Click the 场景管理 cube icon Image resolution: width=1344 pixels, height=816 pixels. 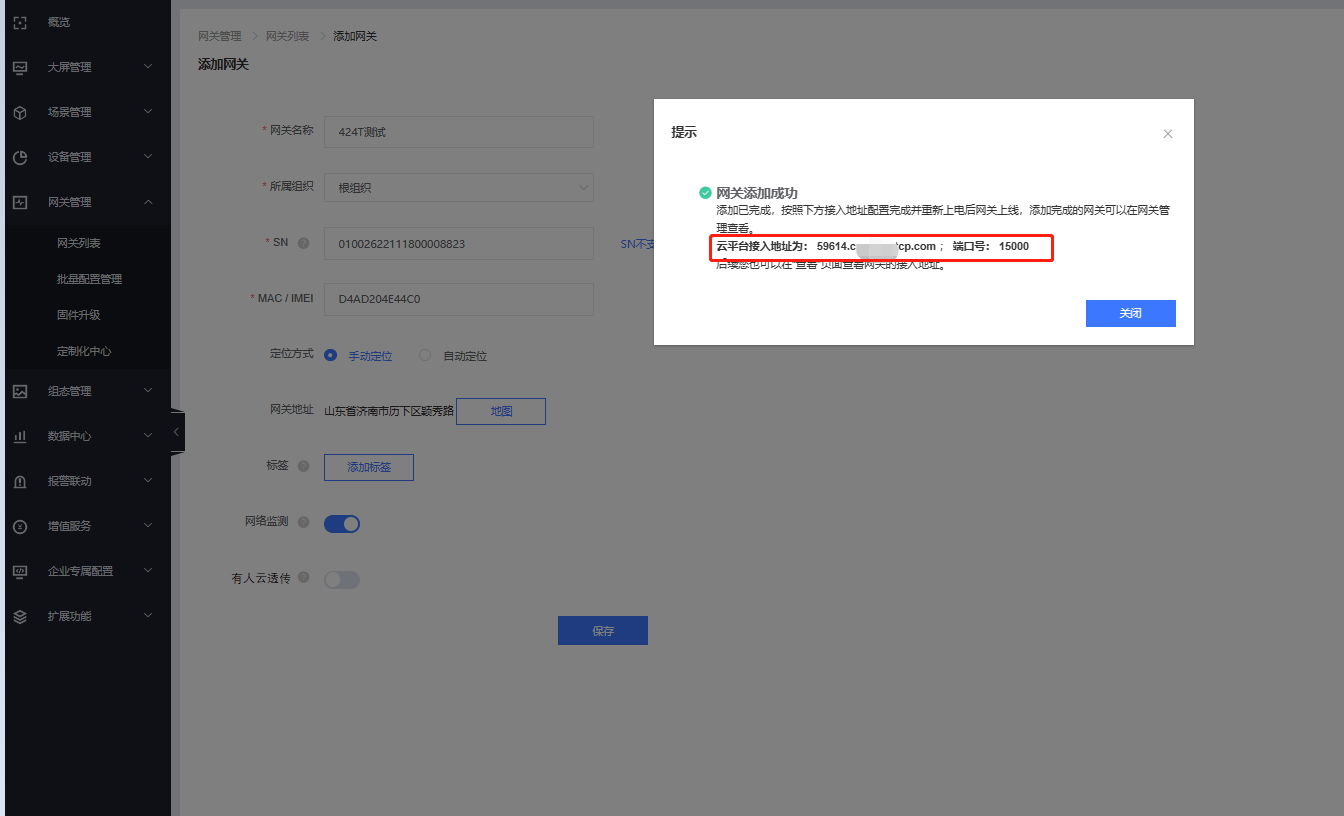click(x=20, y=112)
